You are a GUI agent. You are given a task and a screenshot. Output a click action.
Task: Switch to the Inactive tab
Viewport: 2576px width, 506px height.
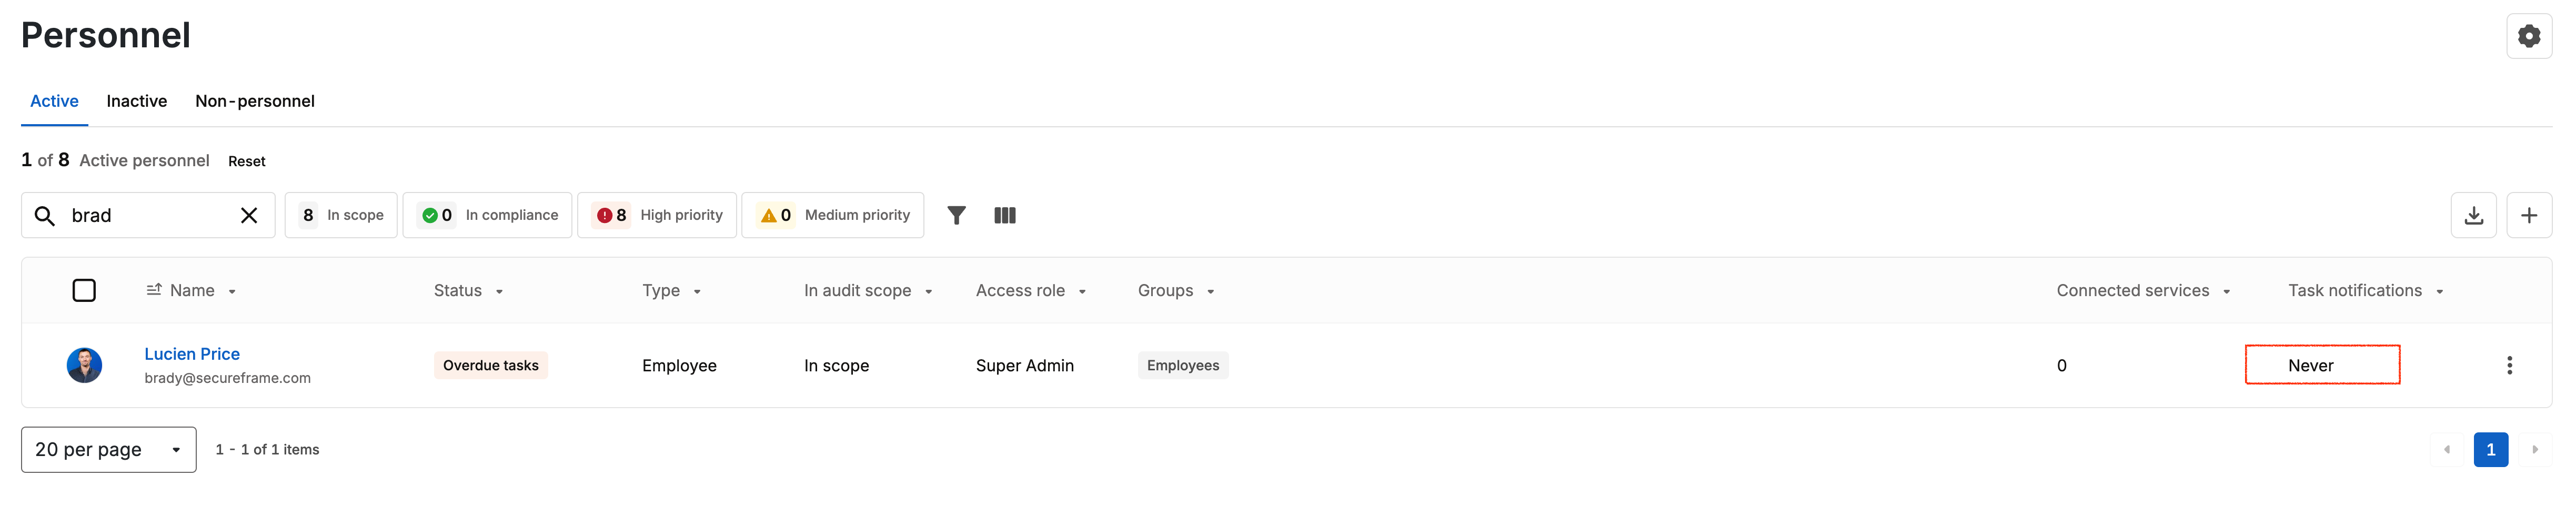(x=137, y=101)
